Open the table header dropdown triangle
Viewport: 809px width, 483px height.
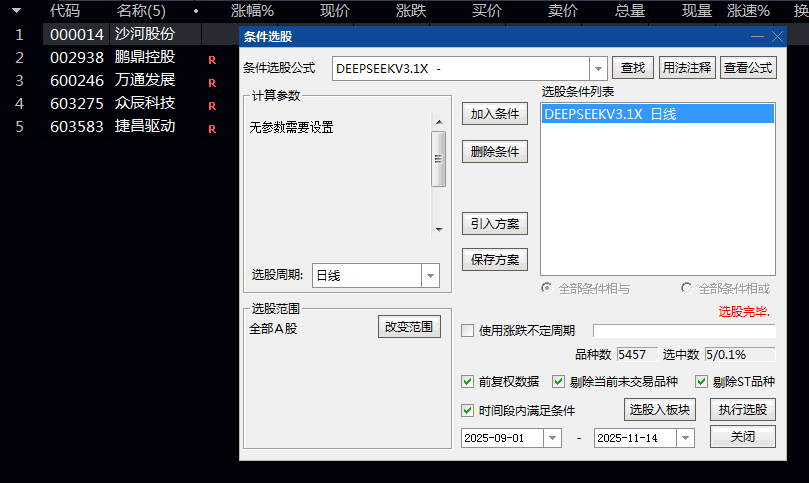point(17,11)
